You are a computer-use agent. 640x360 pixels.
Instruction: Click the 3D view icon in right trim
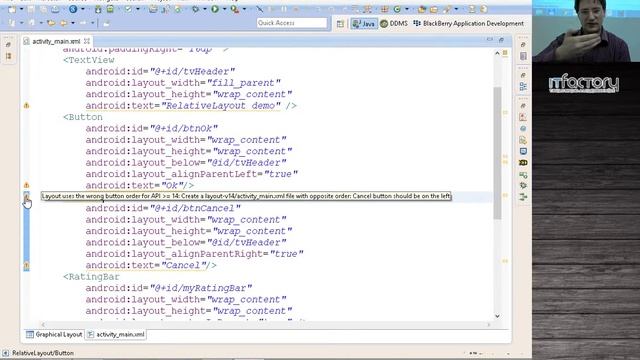pos(523,162)
